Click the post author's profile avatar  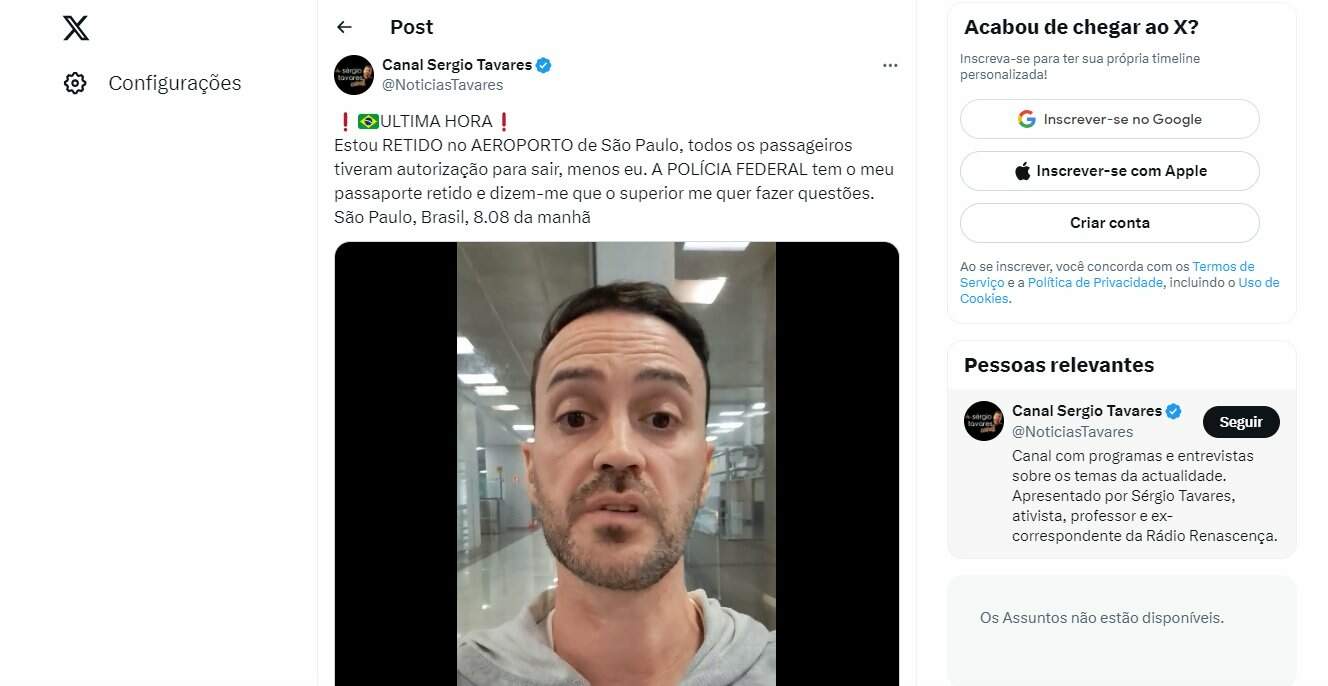[x=354, y=75]
